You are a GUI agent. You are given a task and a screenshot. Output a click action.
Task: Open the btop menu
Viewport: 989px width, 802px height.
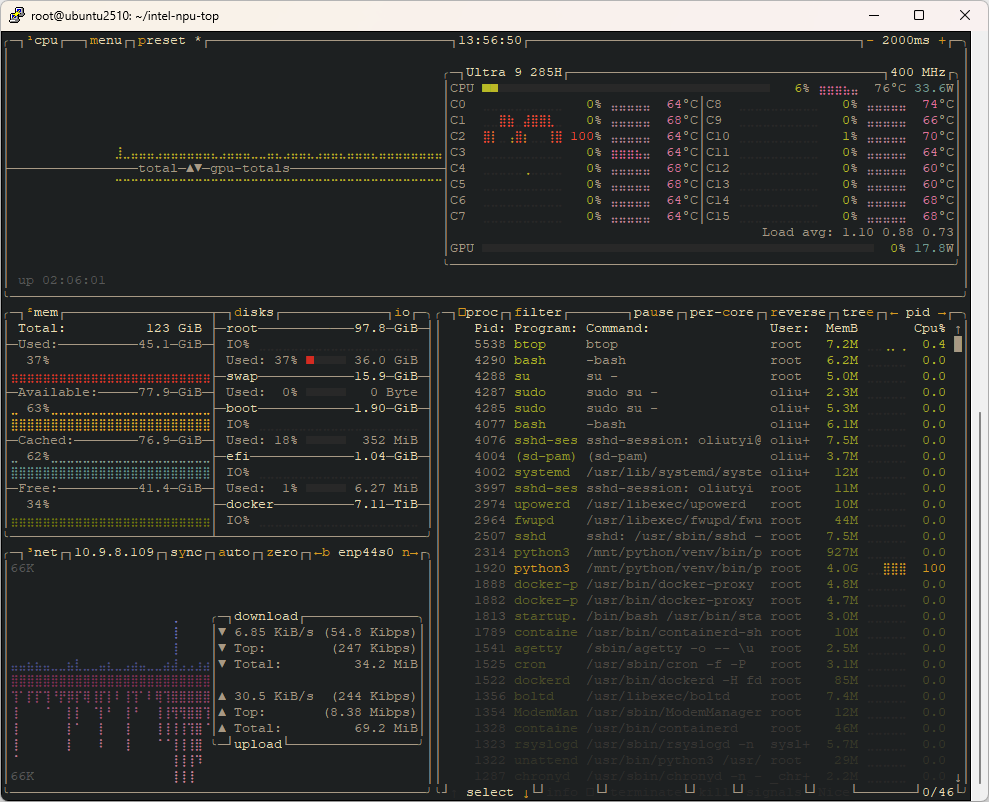point(106,41)
